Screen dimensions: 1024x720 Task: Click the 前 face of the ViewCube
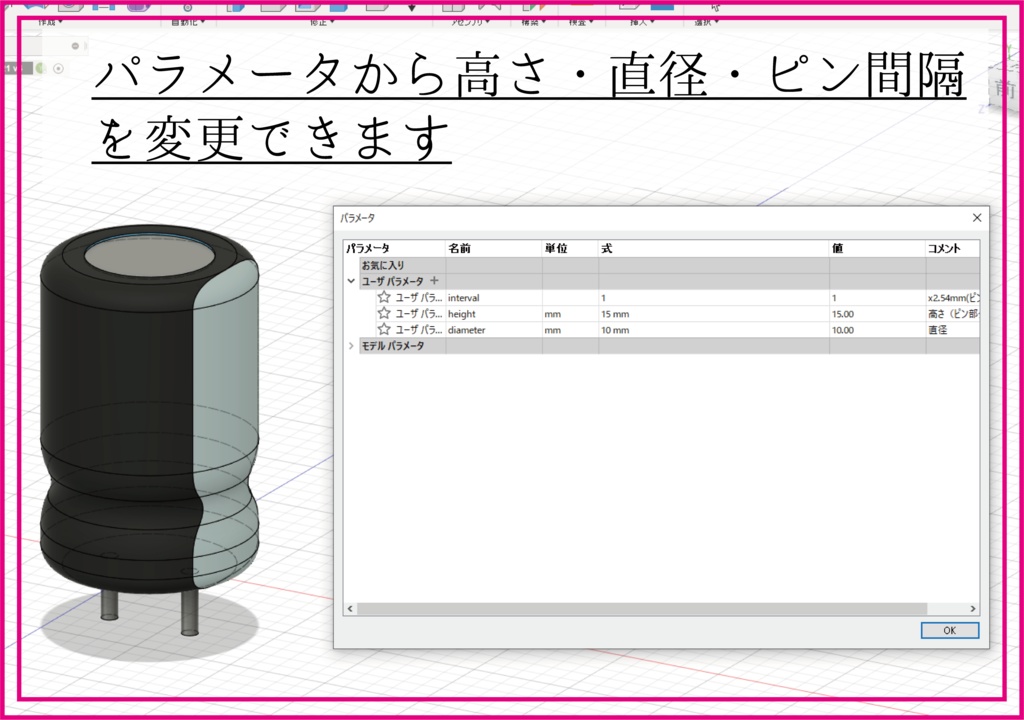[1005, 88]
